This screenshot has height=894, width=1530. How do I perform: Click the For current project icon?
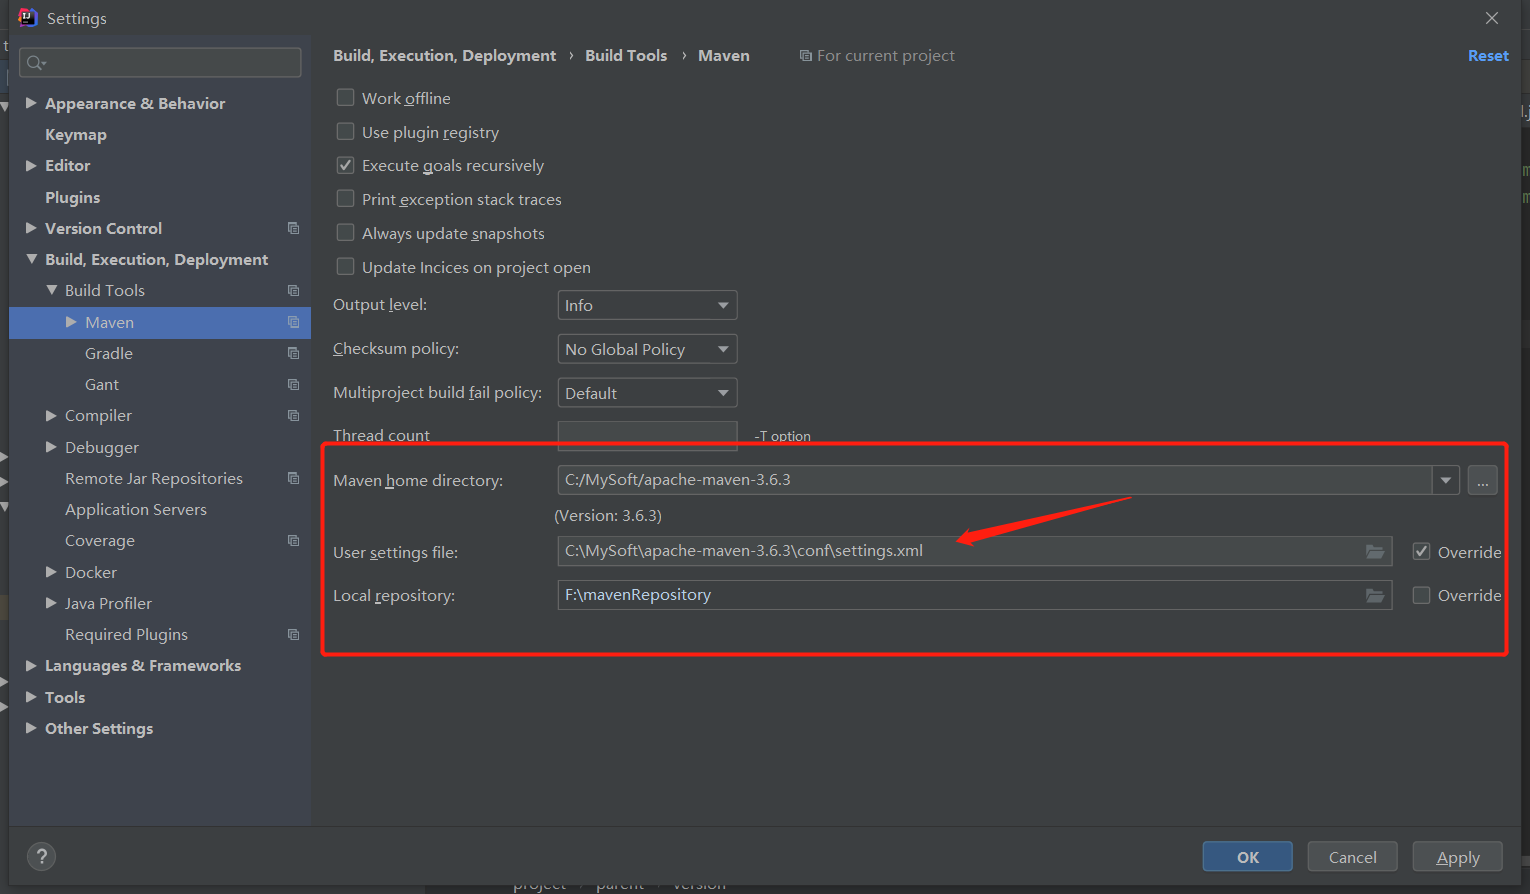(x=805, y=56)
